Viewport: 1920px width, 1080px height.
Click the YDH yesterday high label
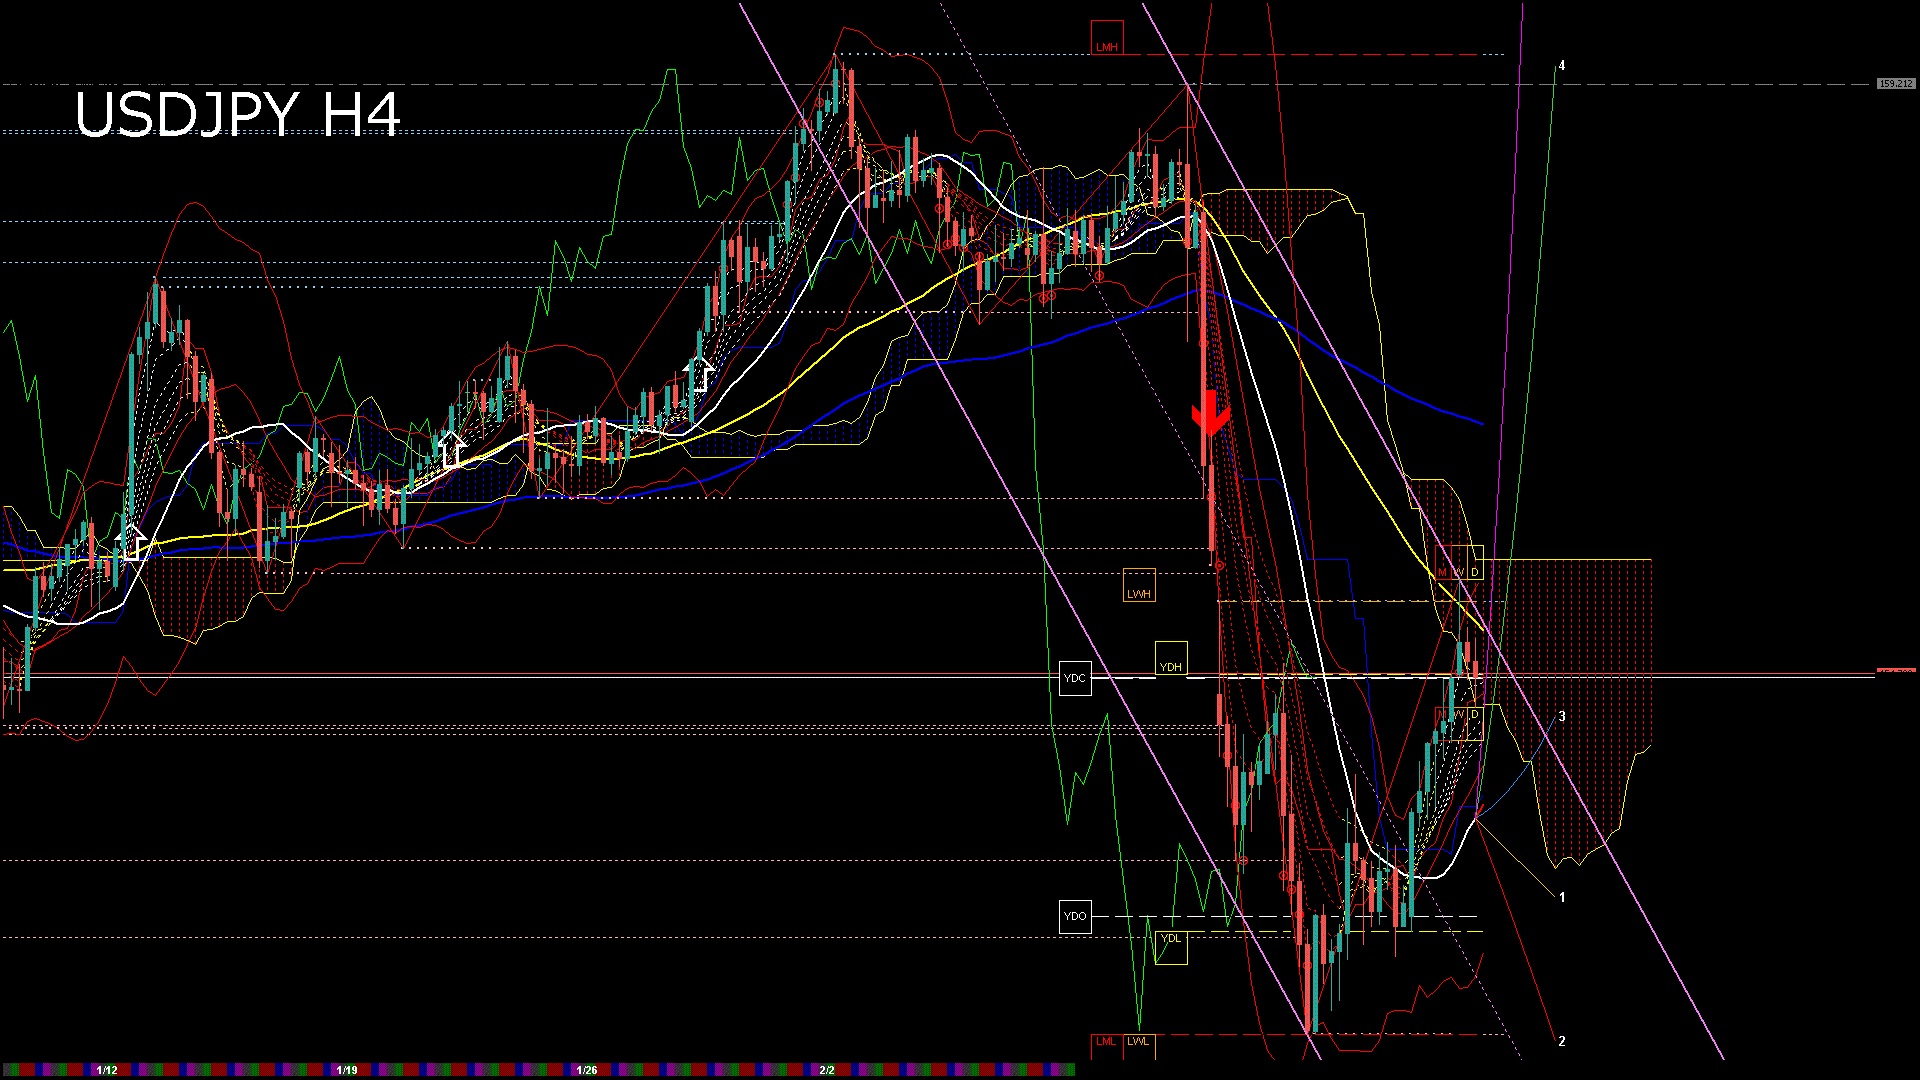[x=1171, y=665]
